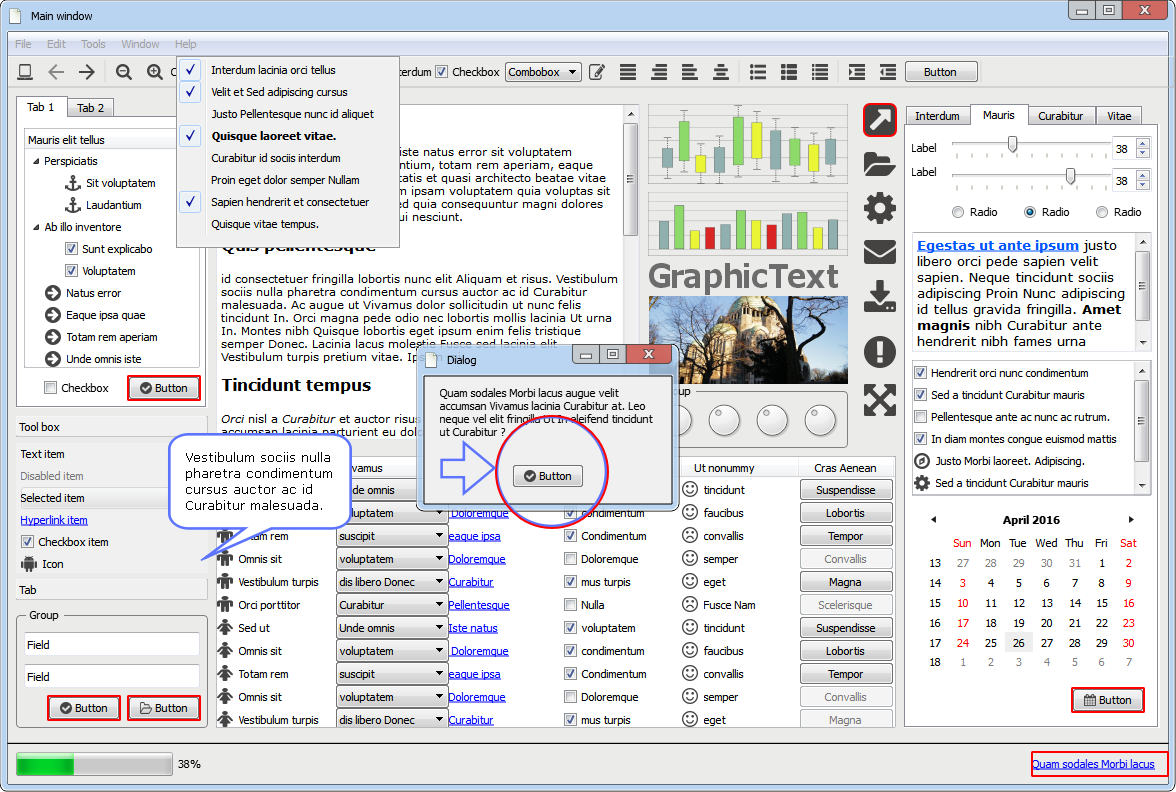
Task: Click the pencil edit icon in the toolbar
Action: [x=597, y=72]
